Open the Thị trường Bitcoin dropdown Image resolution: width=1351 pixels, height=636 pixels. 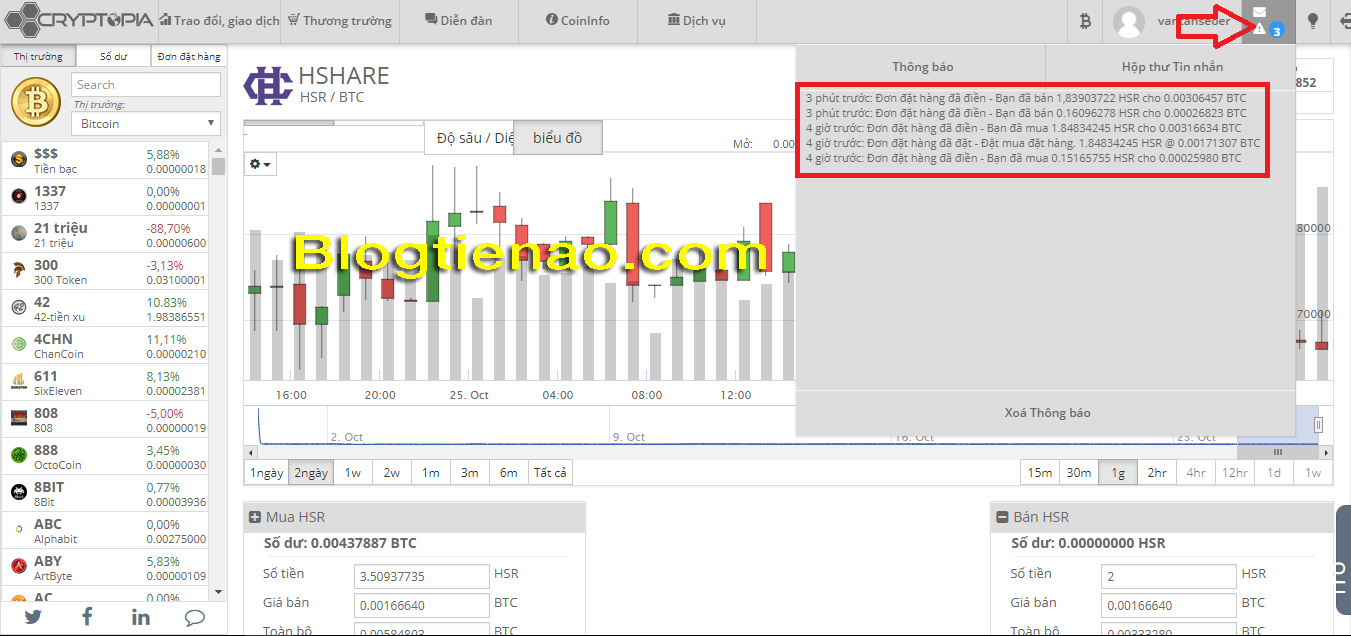click(146, 124)
